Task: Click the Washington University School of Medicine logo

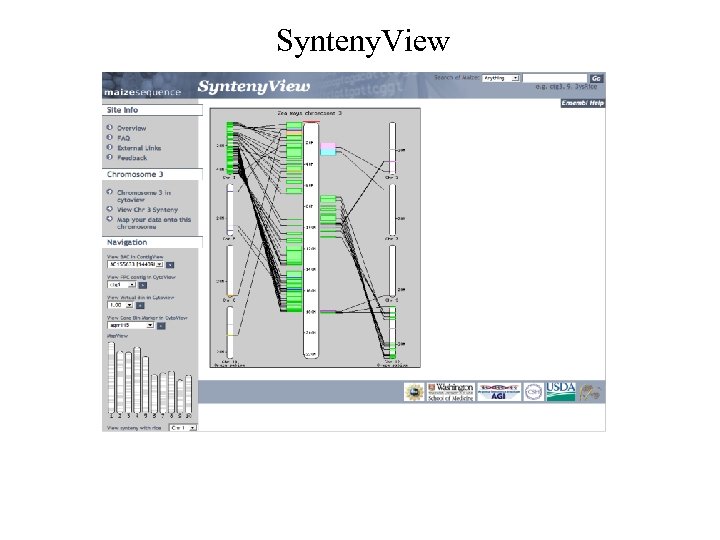Action: (450, 392)
